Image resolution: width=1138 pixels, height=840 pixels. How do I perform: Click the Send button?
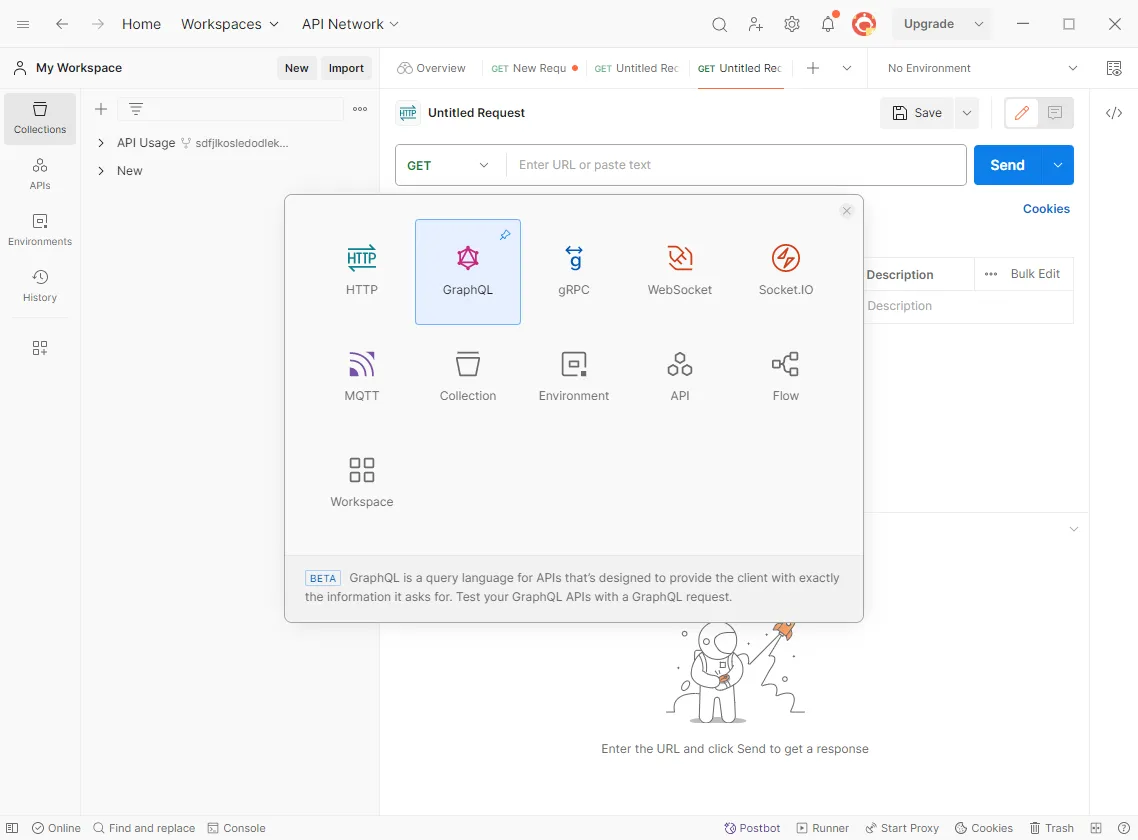[1007, 165]
